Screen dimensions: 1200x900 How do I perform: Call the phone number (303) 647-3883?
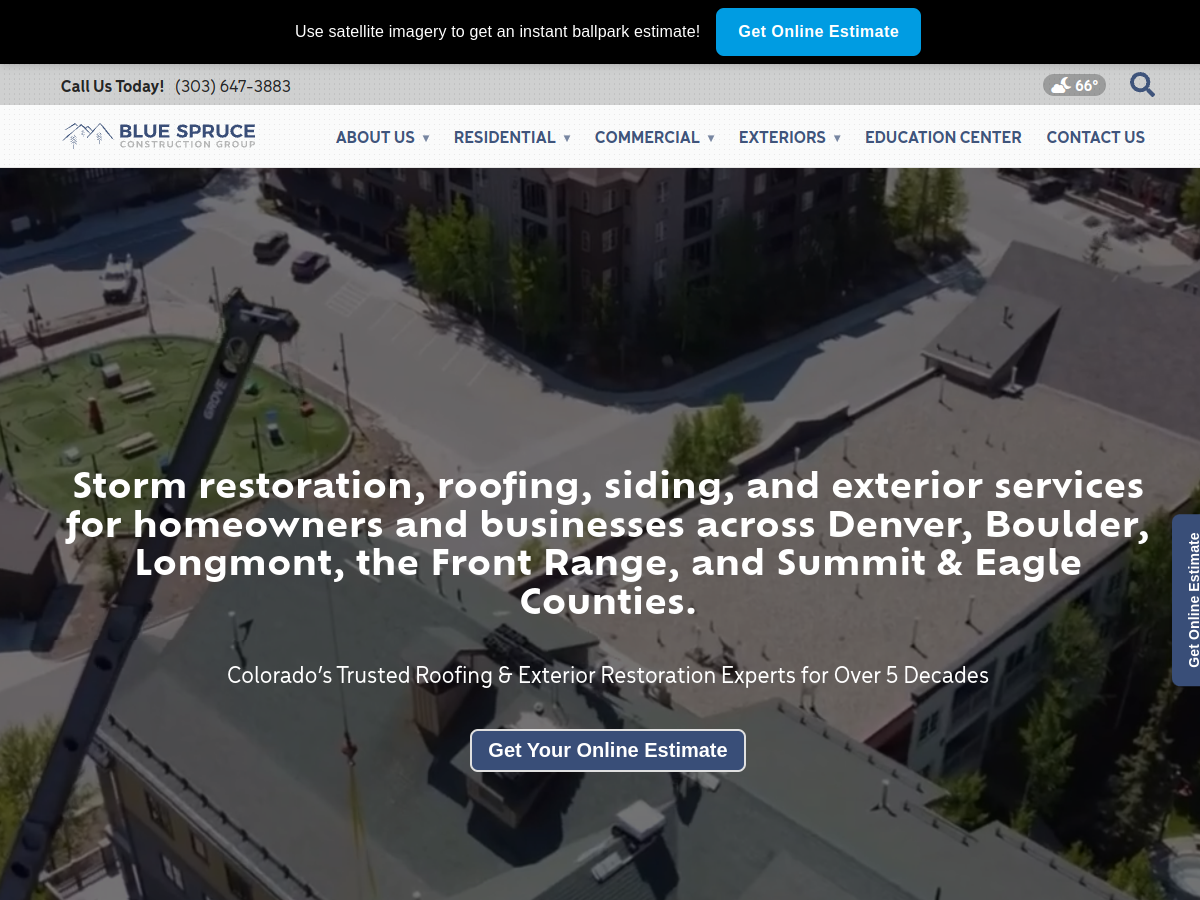click(233, 86)
